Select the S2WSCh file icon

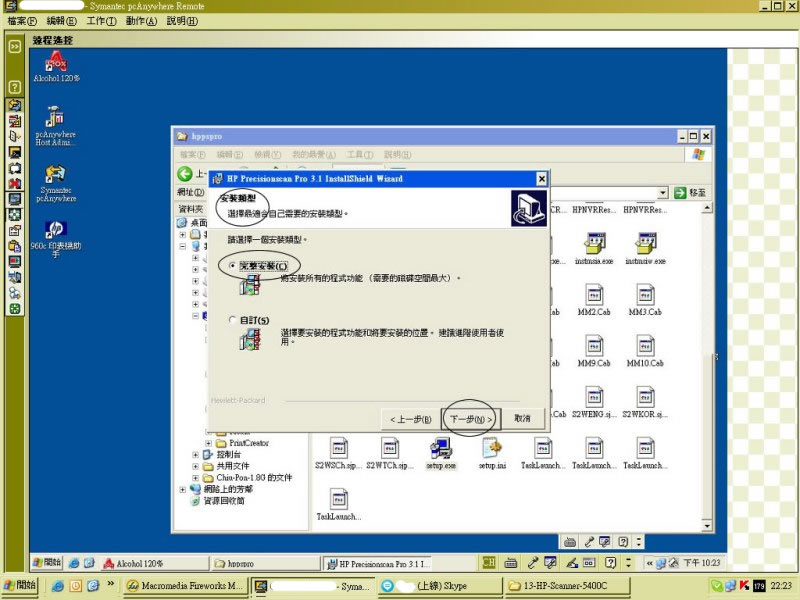coord(338,454)
